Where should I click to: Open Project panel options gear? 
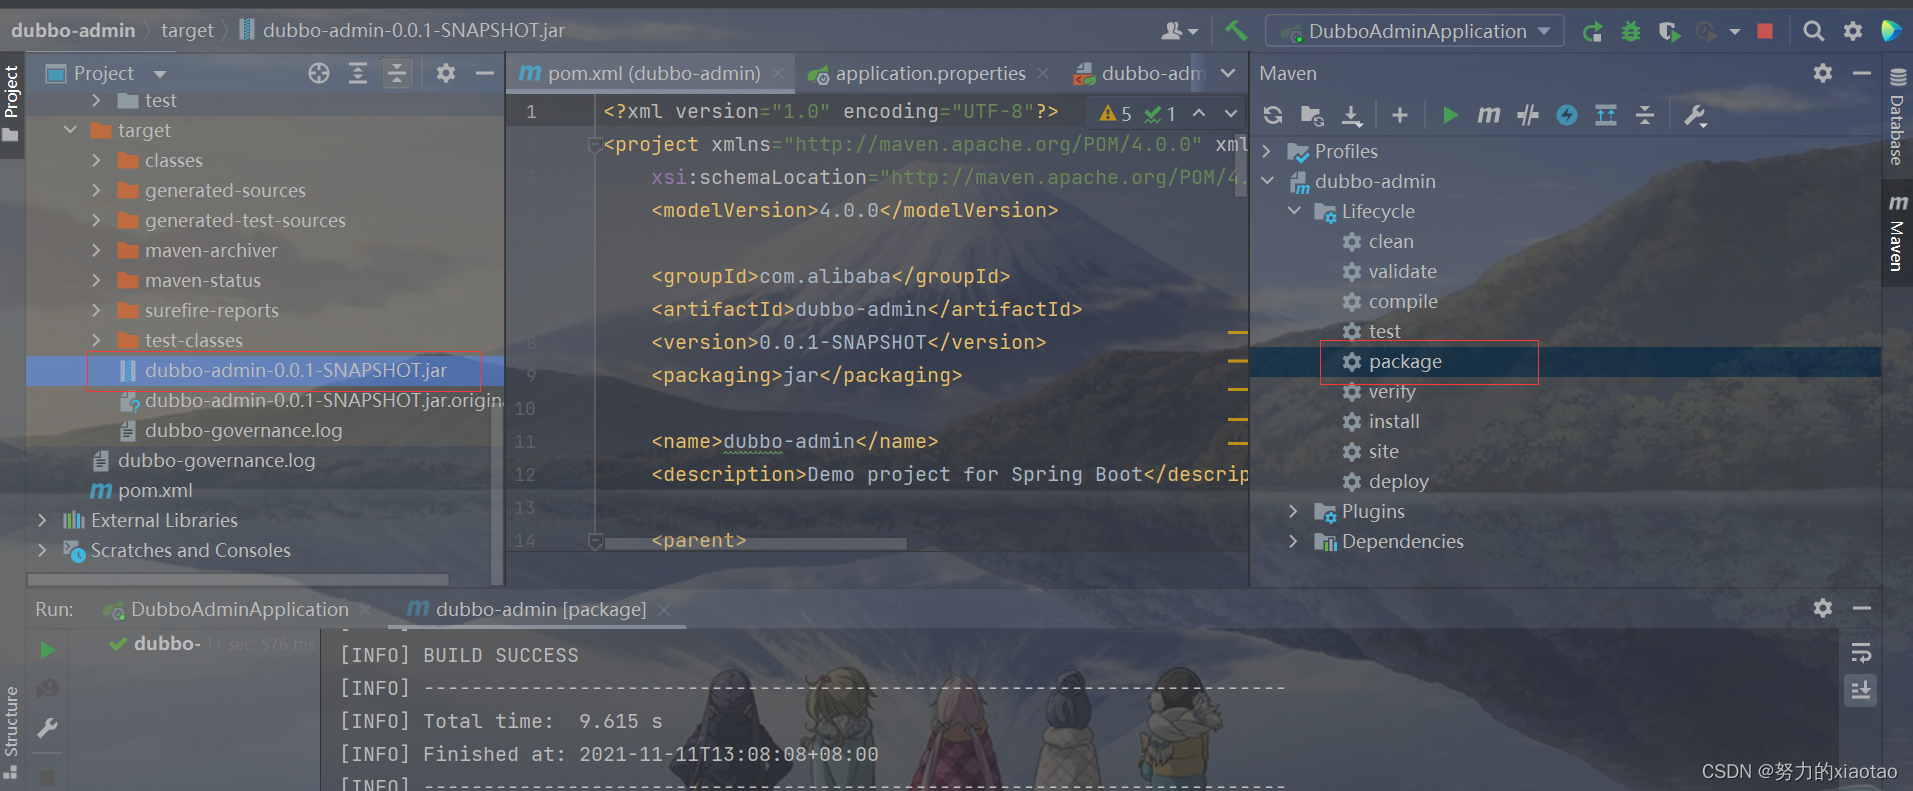click(x=446, y=73)
